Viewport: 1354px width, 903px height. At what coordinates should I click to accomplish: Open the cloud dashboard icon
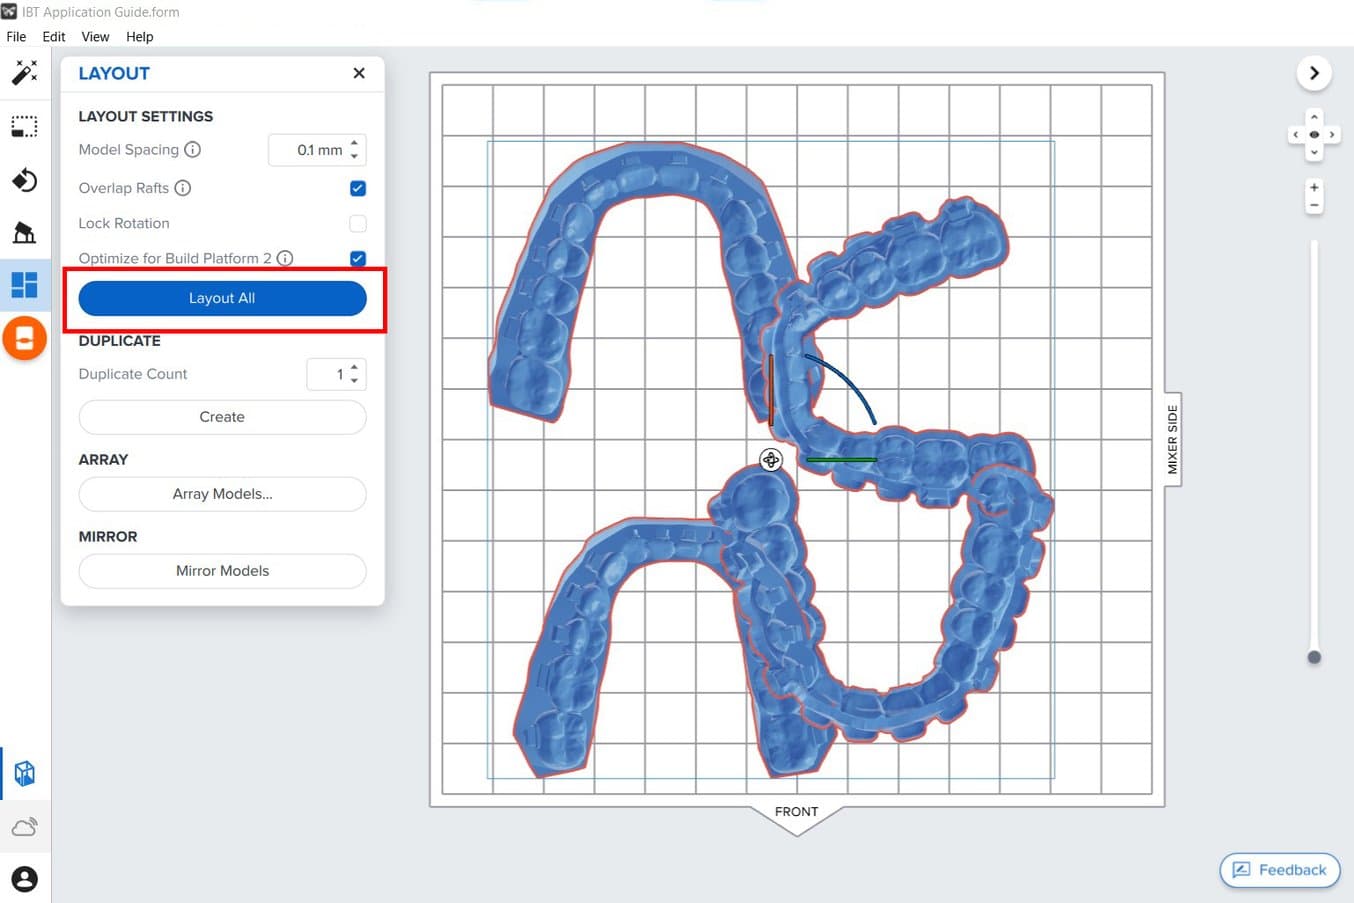(x=24, y=827)
